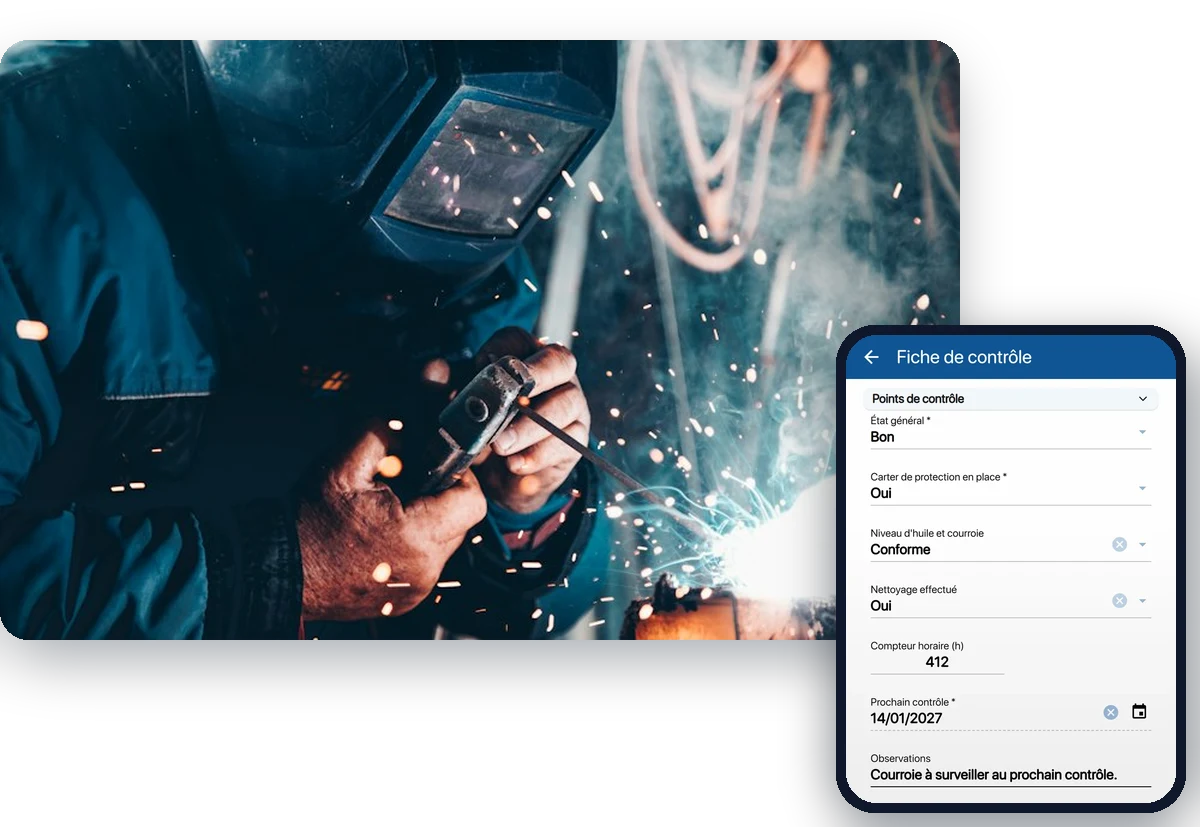1200x827 pixels.
Task: Click the Fiche de contrôle title
Action: [x=963, y=357]
